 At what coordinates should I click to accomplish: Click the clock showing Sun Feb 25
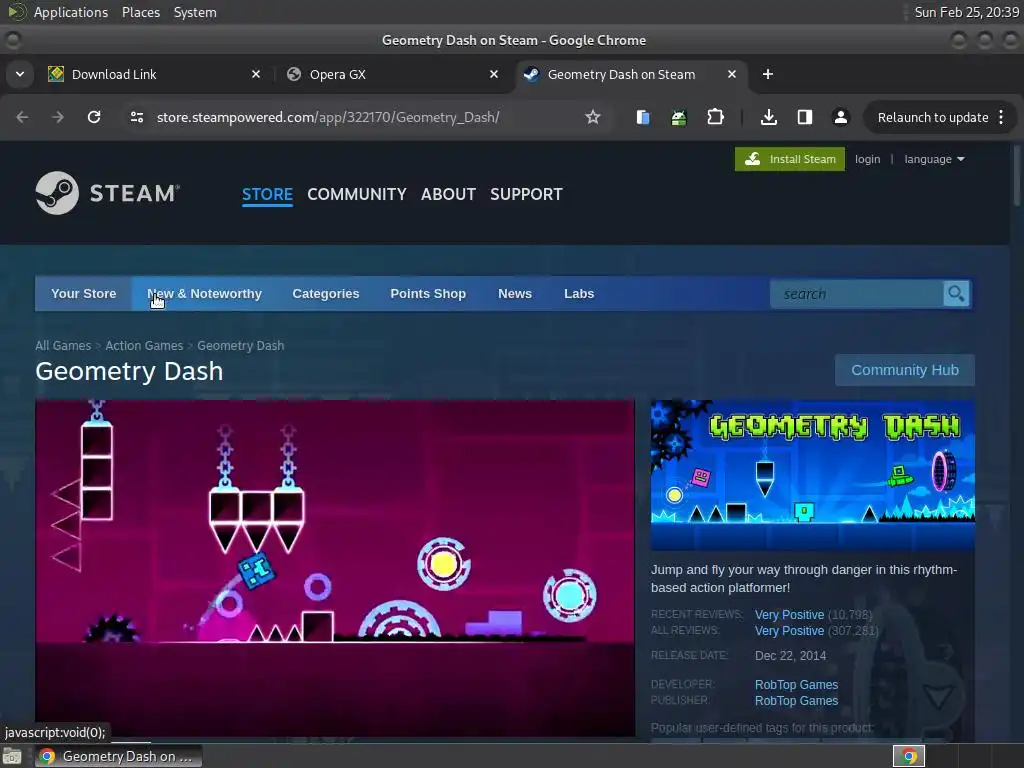[967, 12]
